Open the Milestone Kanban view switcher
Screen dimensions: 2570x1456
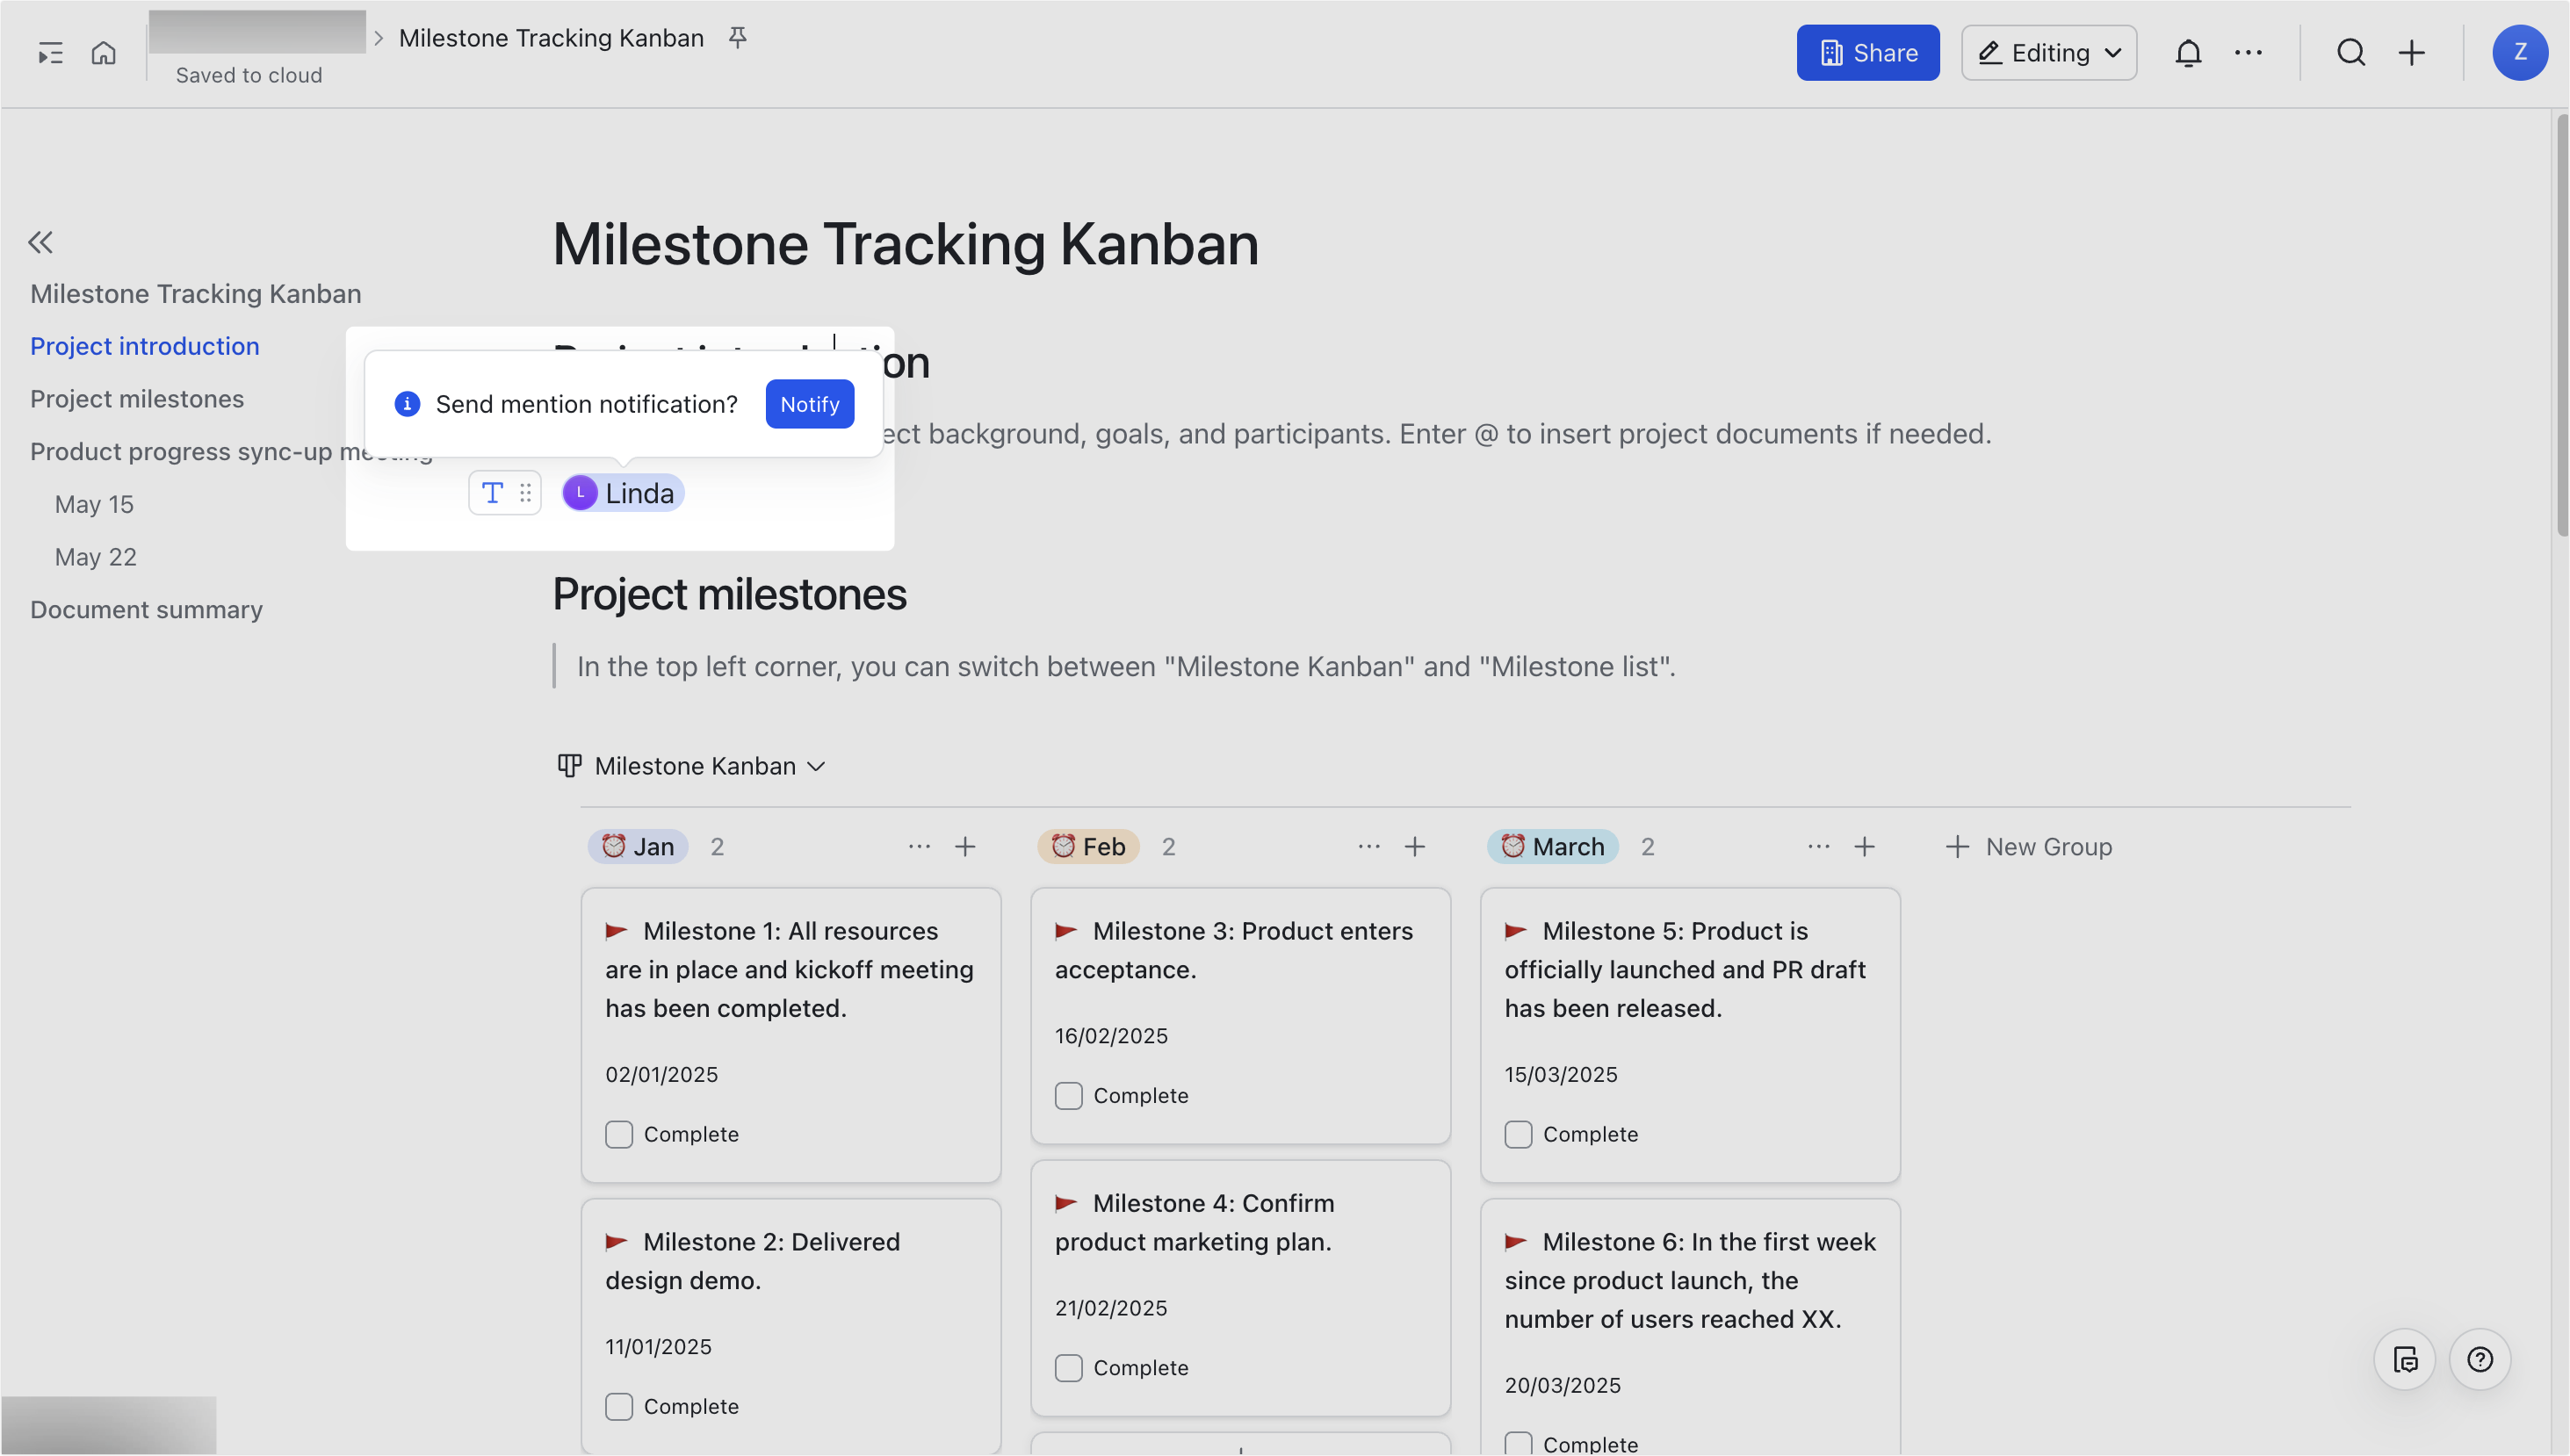[x=691, y=766]
